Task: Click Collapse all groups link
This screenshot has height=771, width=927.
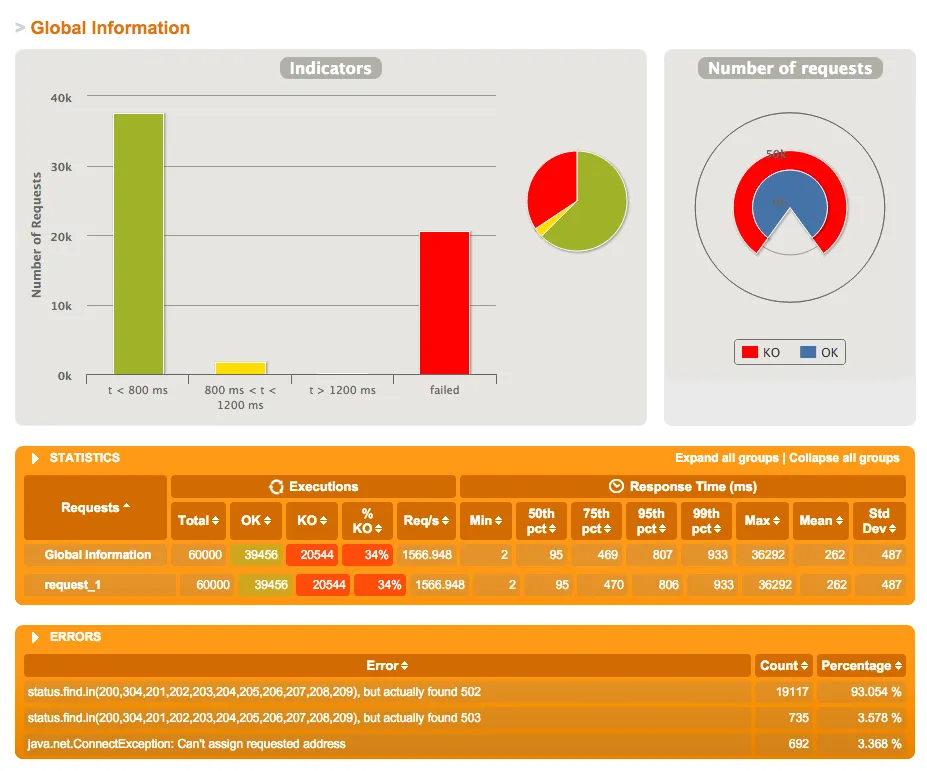Action: click(844, 458)
